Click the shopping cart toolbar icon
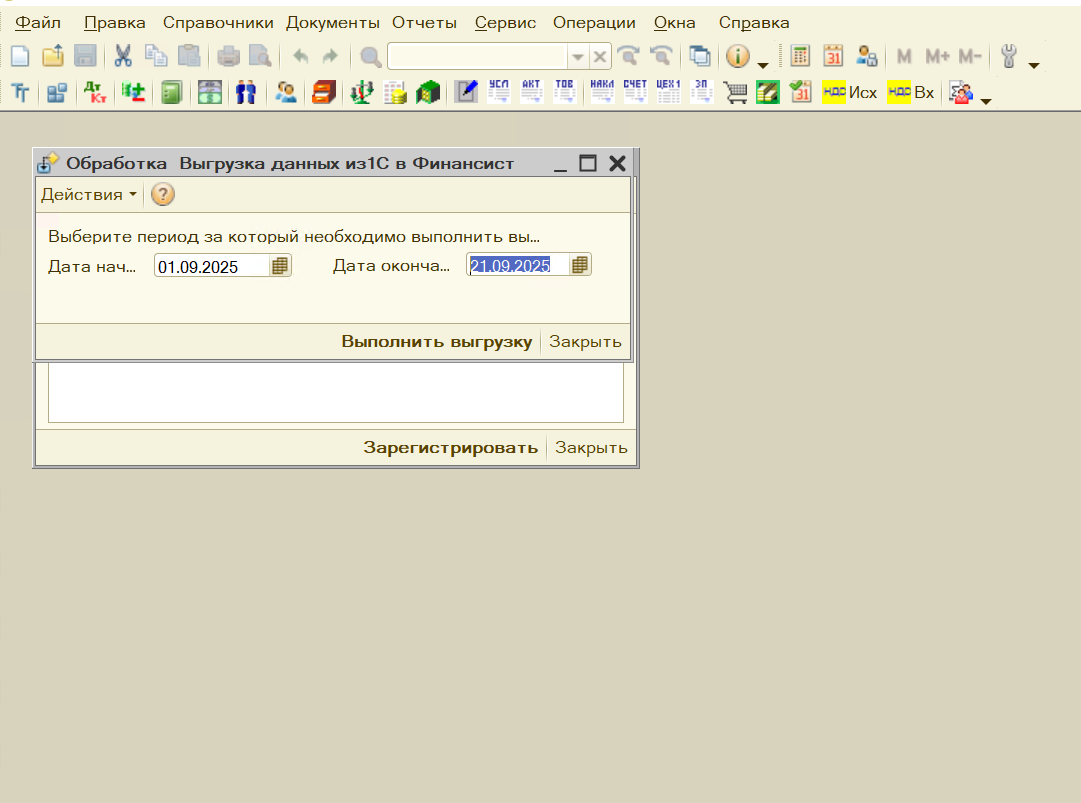Viewport: 1081px width, 803px height. pyautogui.click(x=735, y=93)
